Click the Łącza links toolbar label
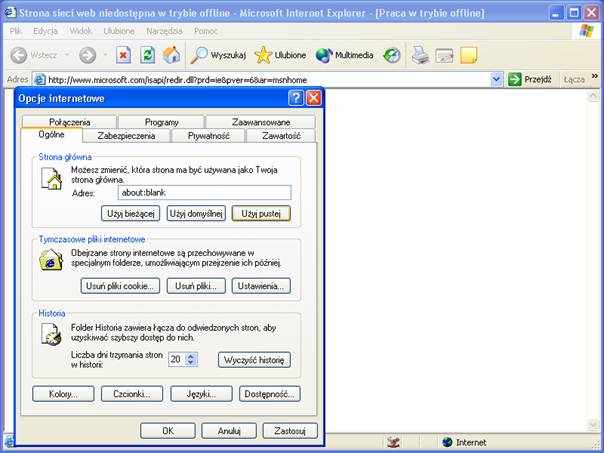Screen dimensions: 604x453 574,80
